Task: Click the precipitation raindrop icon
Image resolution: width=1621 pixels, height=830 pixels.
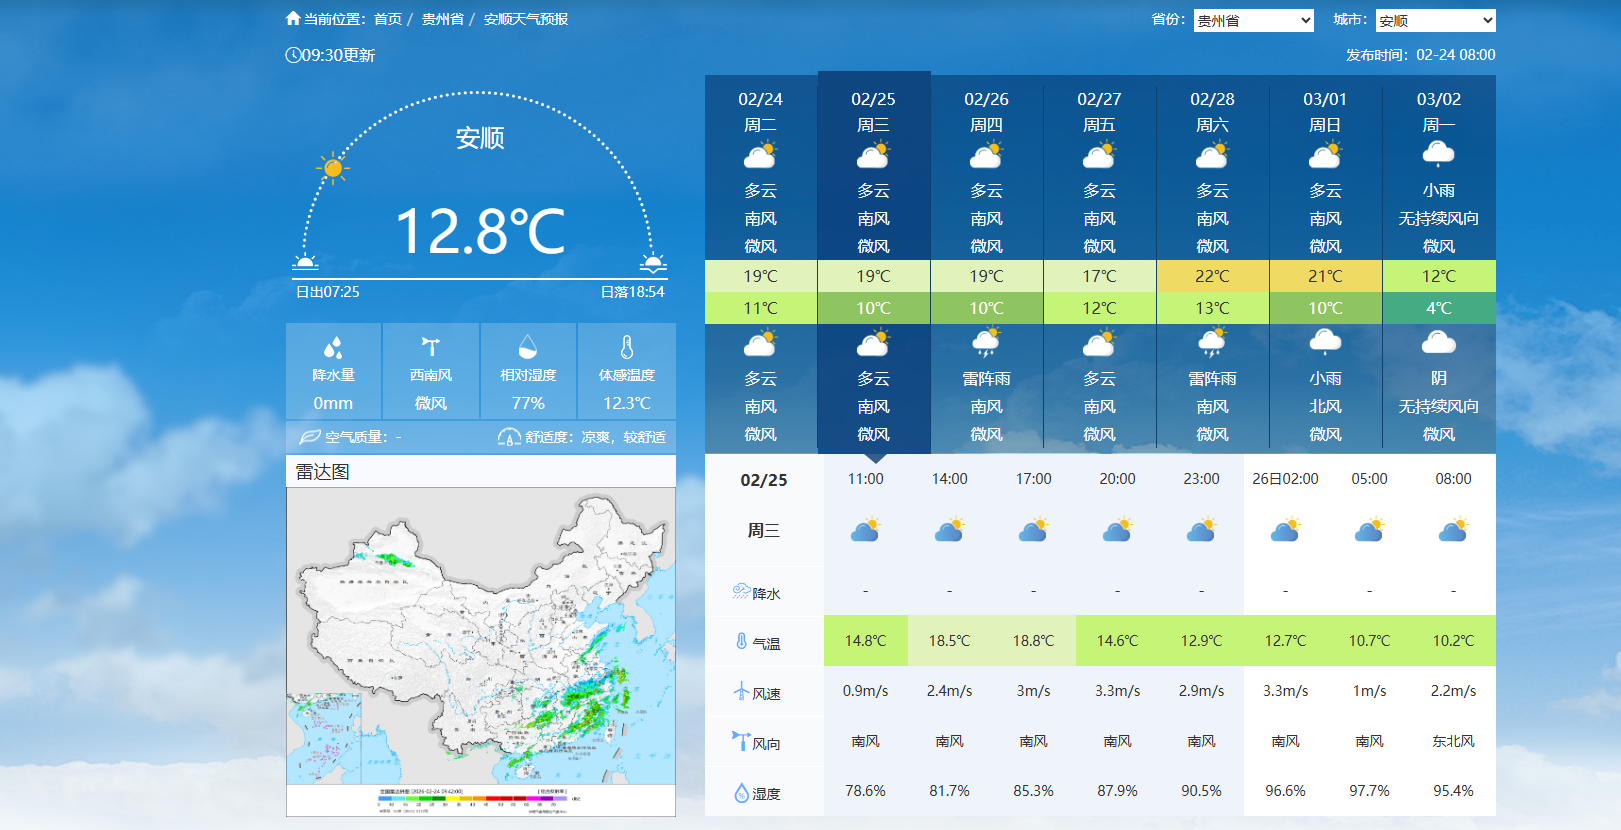Action: click(333, 347)
